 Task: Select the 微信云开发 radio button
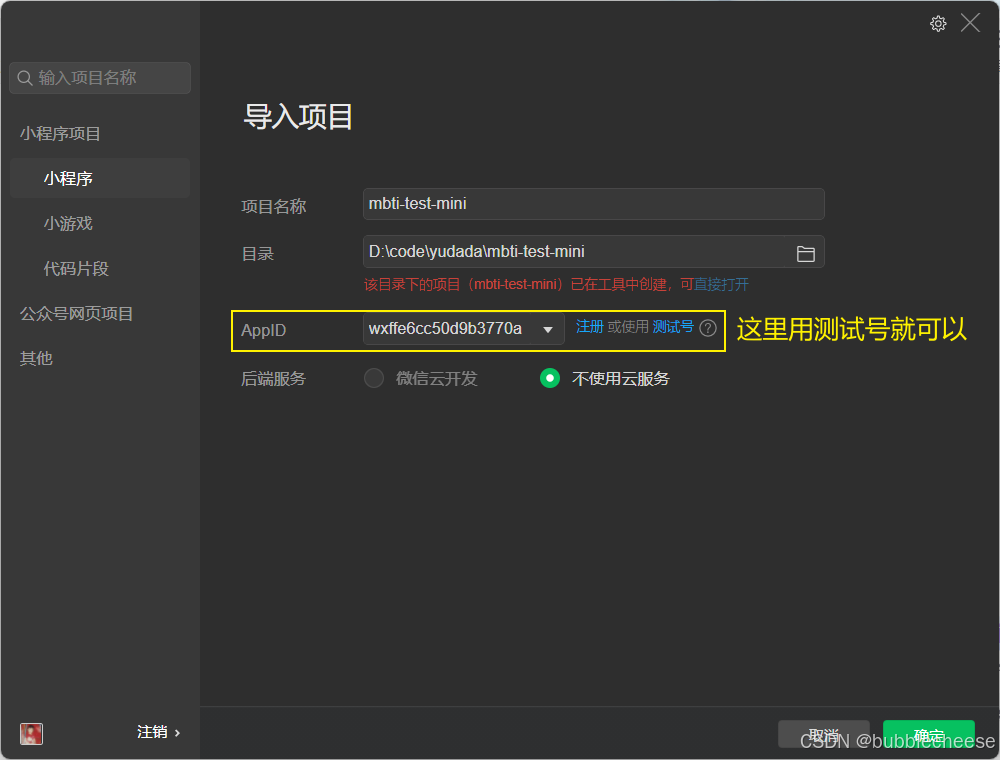[374, 378]
